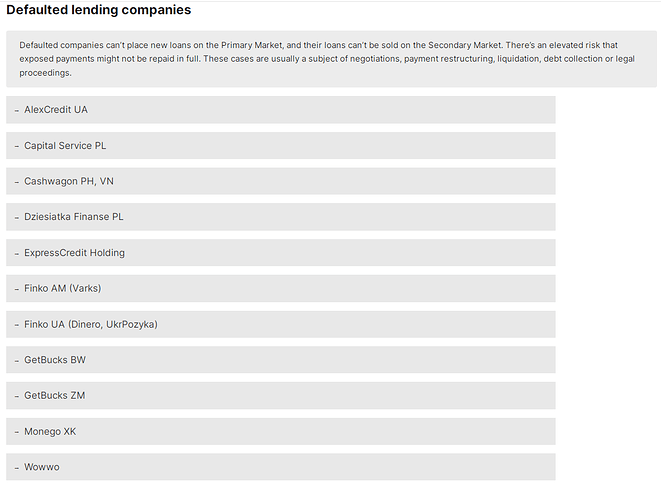
Task: Click the dash icon next to Cashwagon
Action: point(17,182)
